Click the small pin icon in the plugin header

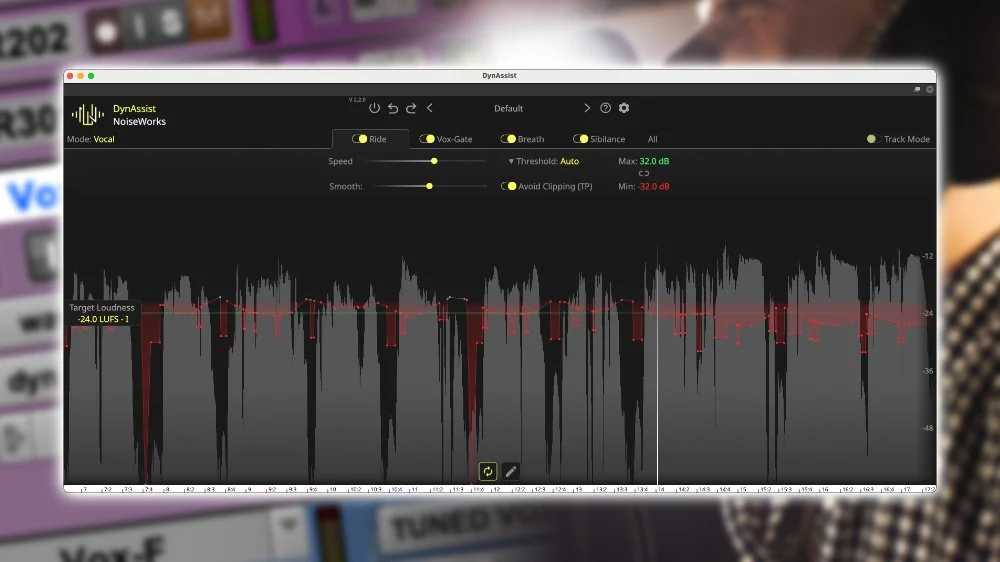click(917, 90)
